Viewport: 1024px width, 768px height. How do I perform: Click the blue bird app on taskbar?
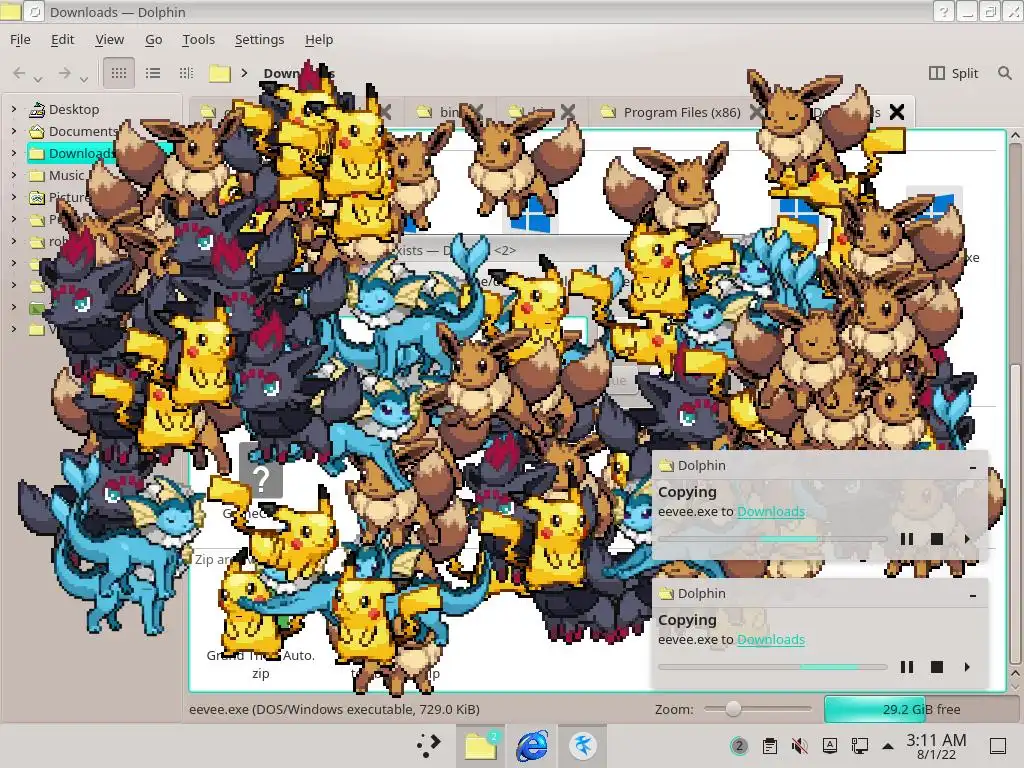click(x=582, y=745)
